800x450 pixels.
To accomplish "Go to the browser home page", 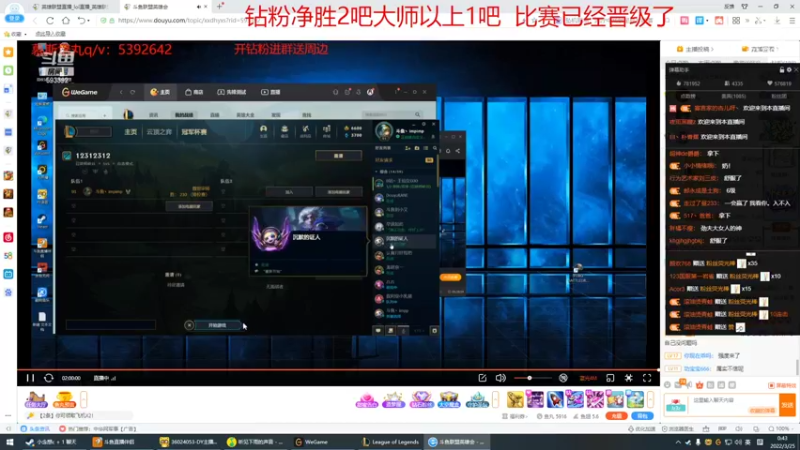I will (66, 20).
